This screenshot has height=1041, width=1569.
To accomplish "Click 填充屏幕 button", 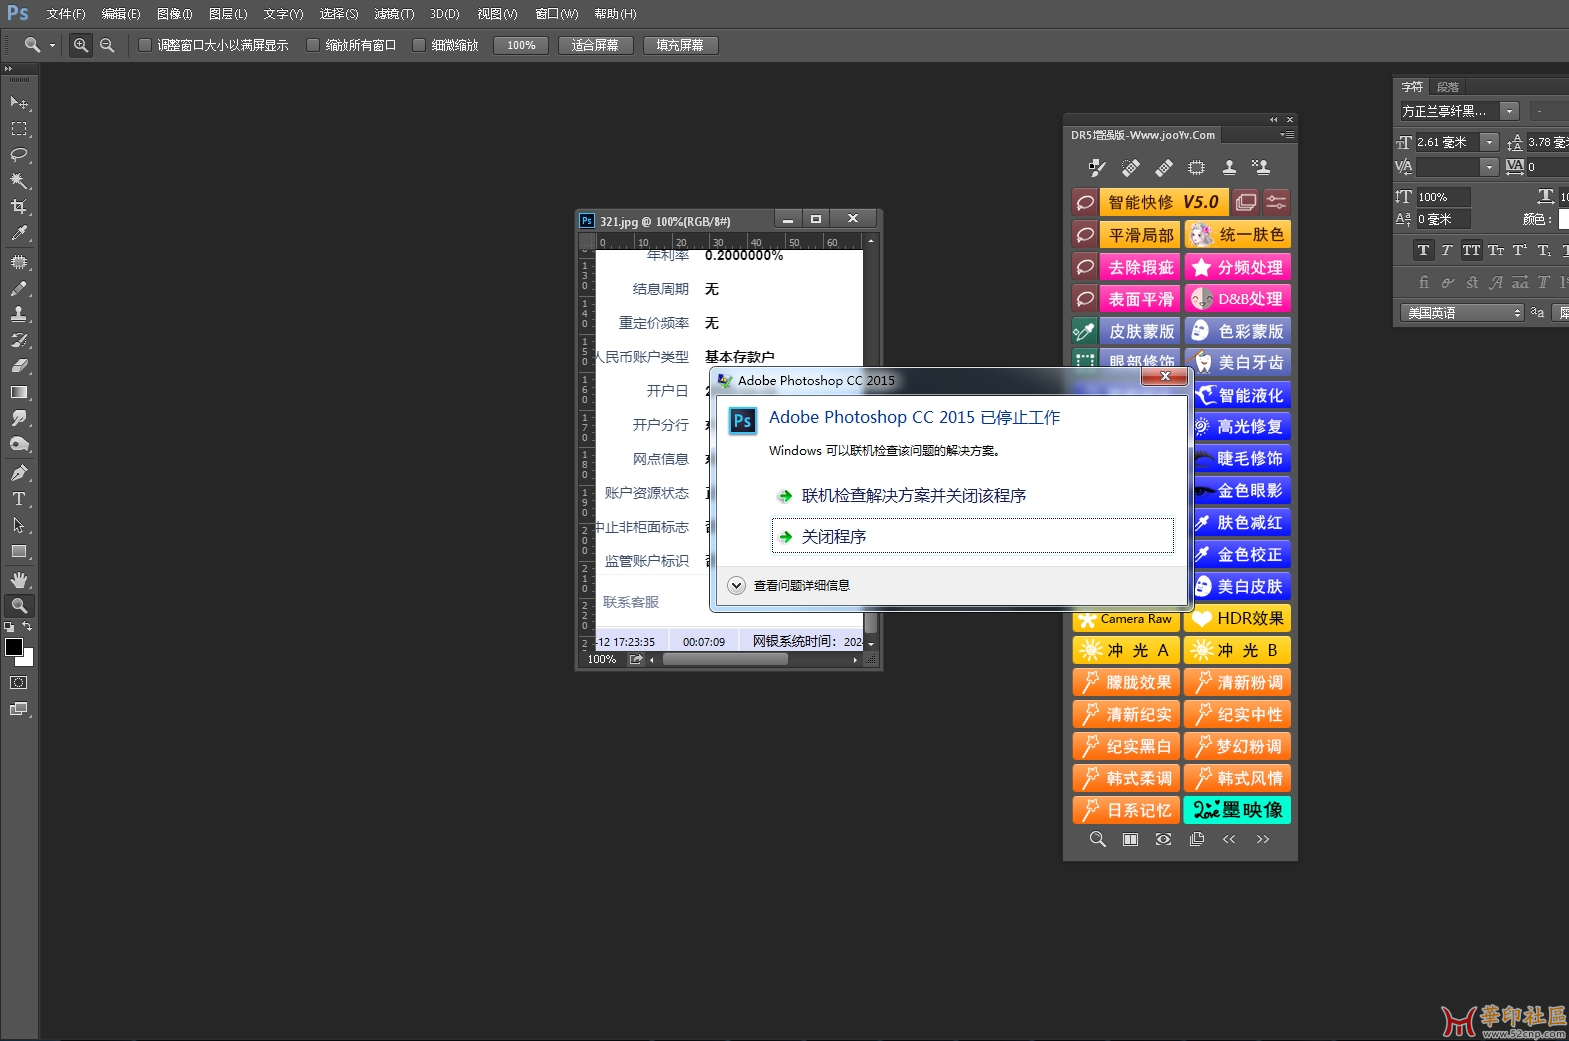I will pyautogui.click(x=680, y=45).
